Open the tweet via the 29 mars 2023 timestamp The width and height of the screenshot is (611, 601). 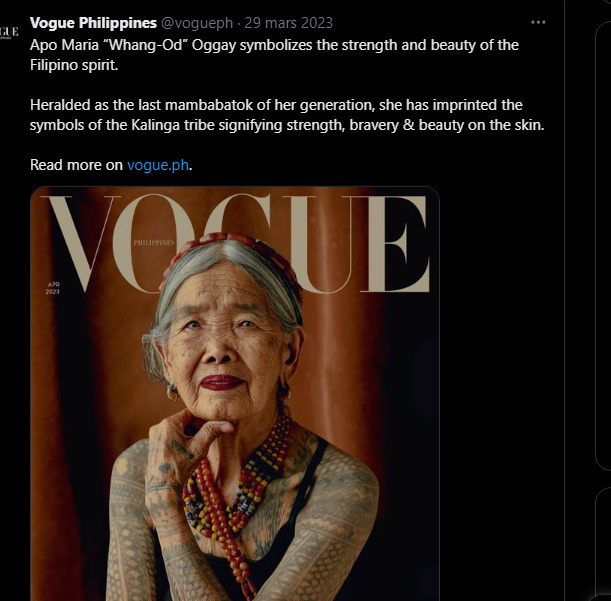click(x=288, y=23)
